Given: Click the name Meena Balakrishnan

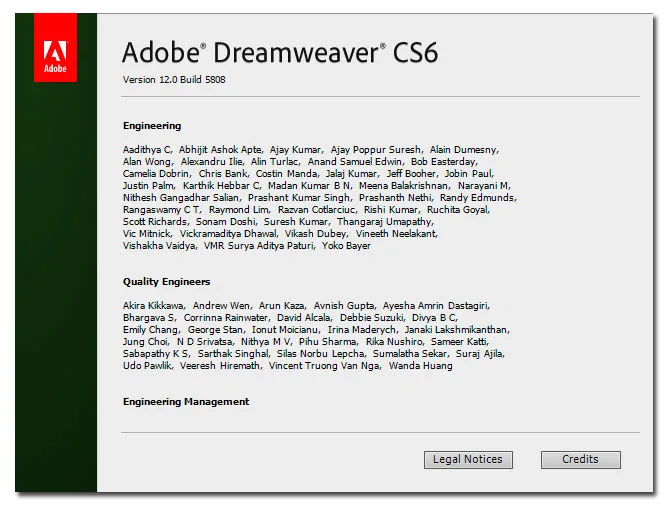Looking at the screenshot, I should pyautogui.click(x=403, y=186).
